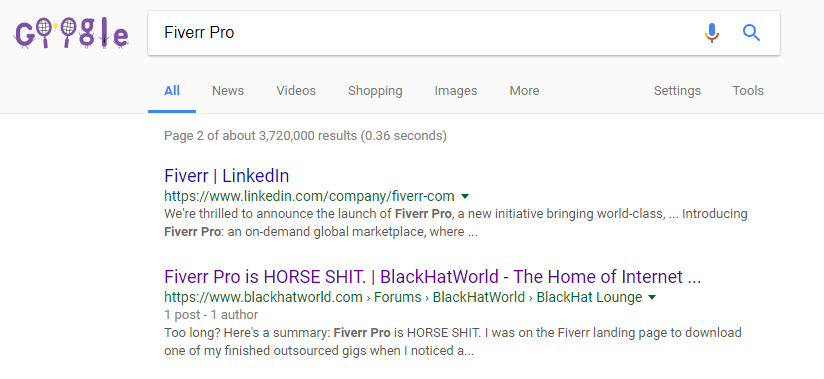The height and width of the screenshot is (379, 824).
Task: Focus the search box containing Fiverr Pro
Action: (464, 33)
